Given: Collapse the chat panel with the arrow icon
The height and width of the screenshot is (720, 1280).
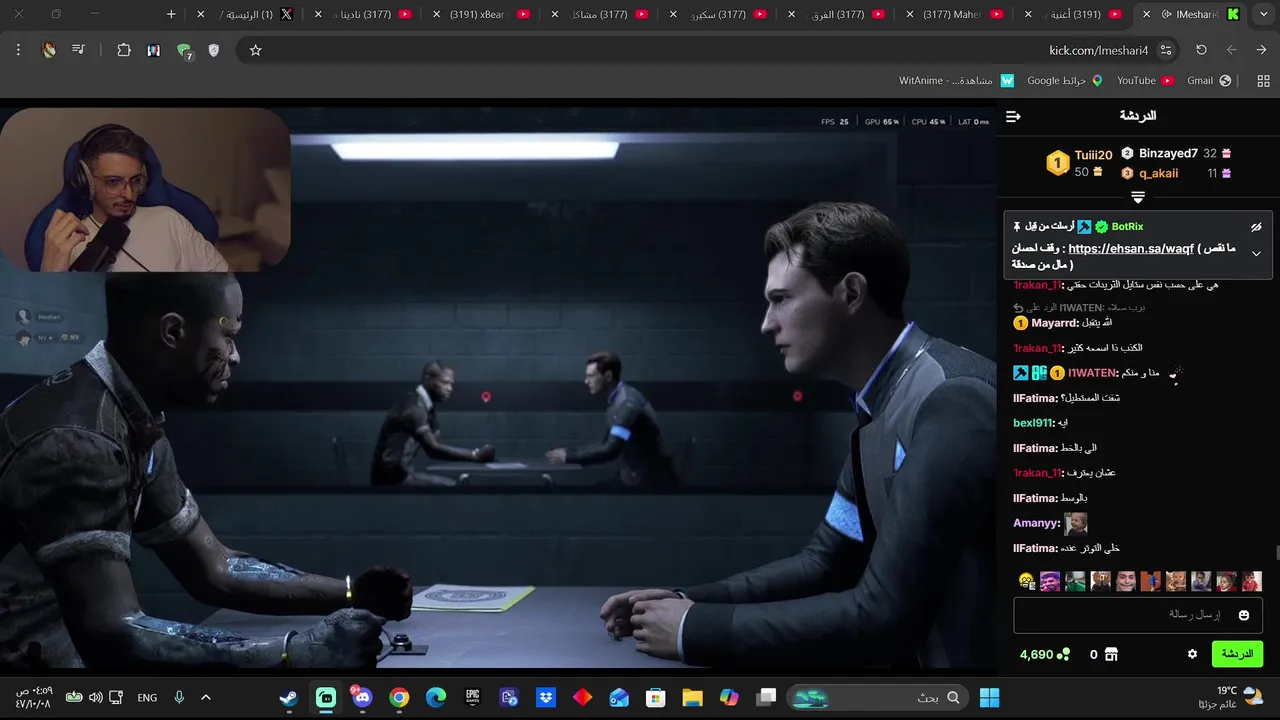Looking at the screenshot, I should [x=1013, y=117].
